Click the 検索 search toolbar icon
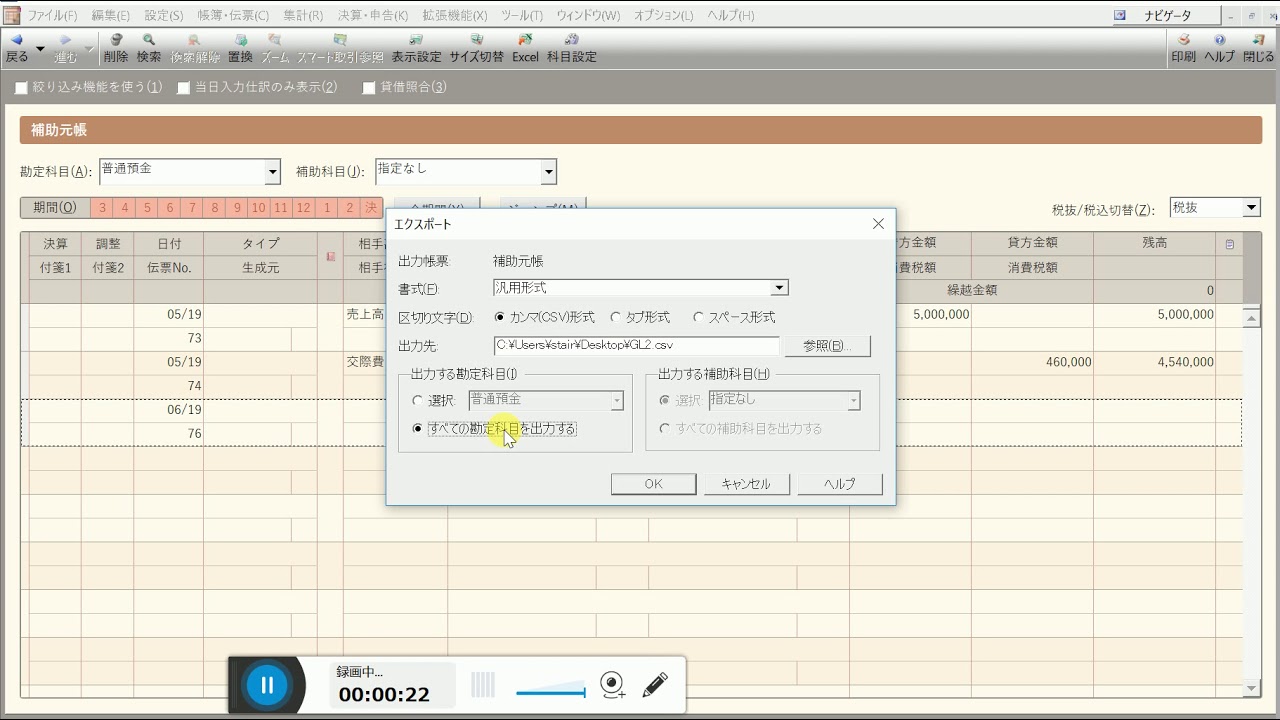The image size is (1280, 720). click(149, 48)
